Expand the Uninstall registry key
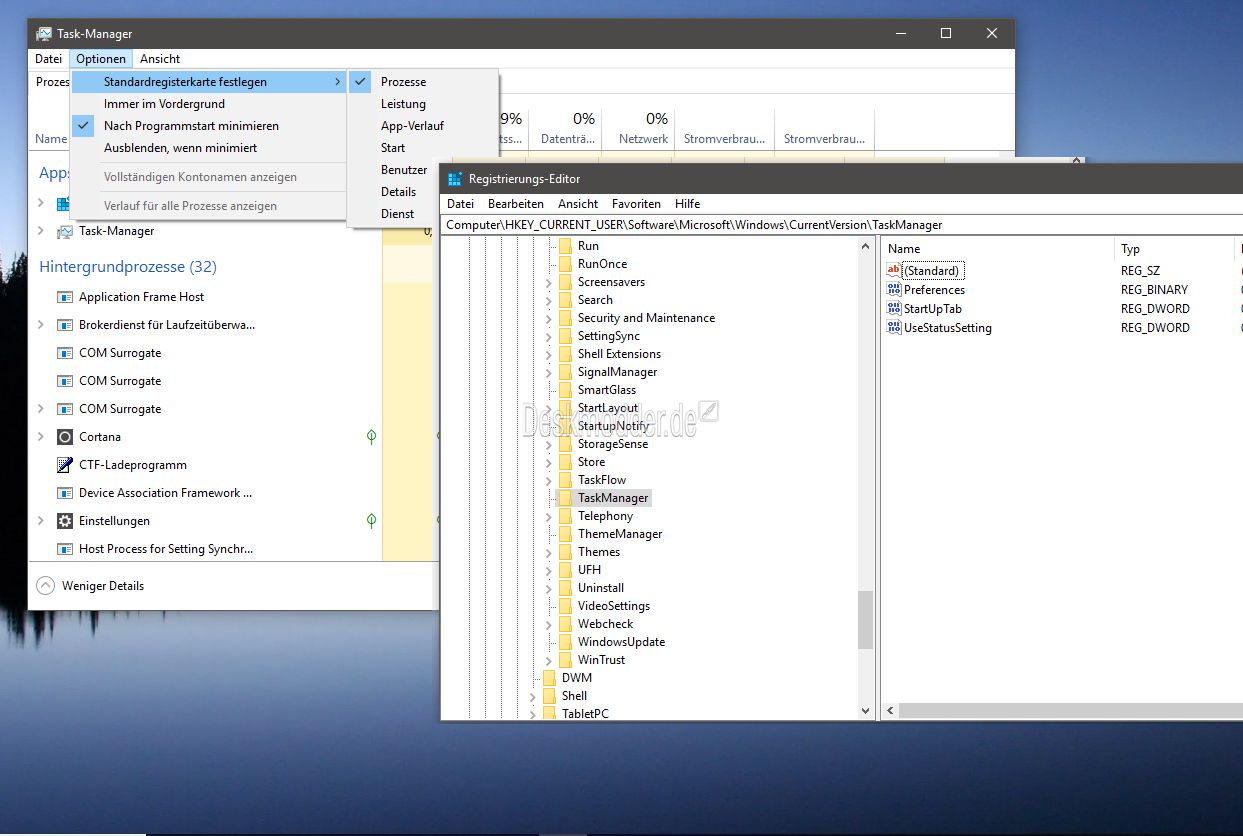 pos(549,589)
